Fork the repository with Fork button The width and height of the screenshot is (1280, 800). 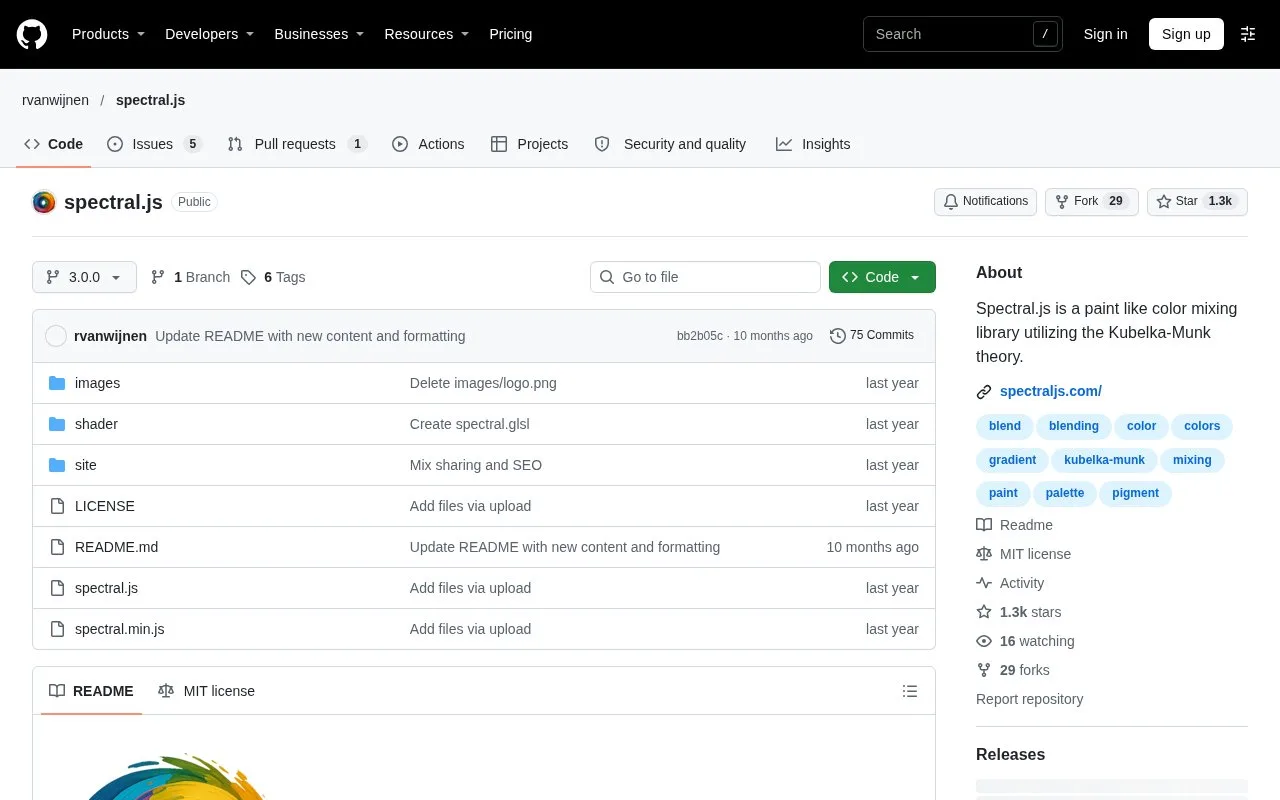coord(1091,202)
